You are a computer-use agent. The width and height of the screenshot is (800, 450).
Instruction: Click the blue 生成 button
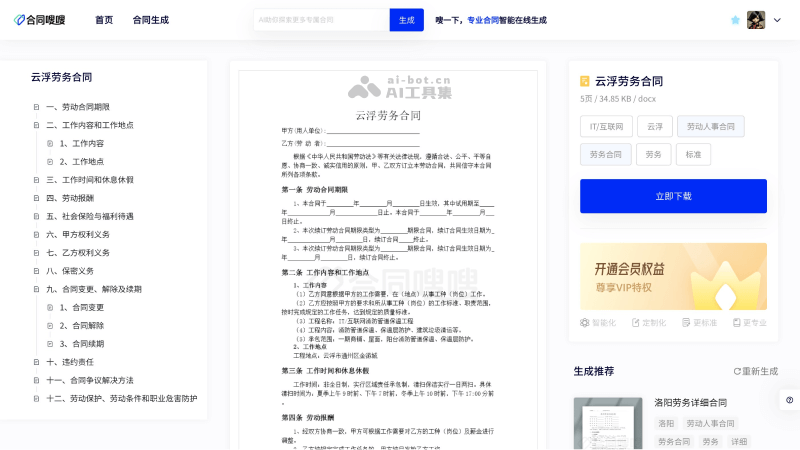(x=406, y=20)
